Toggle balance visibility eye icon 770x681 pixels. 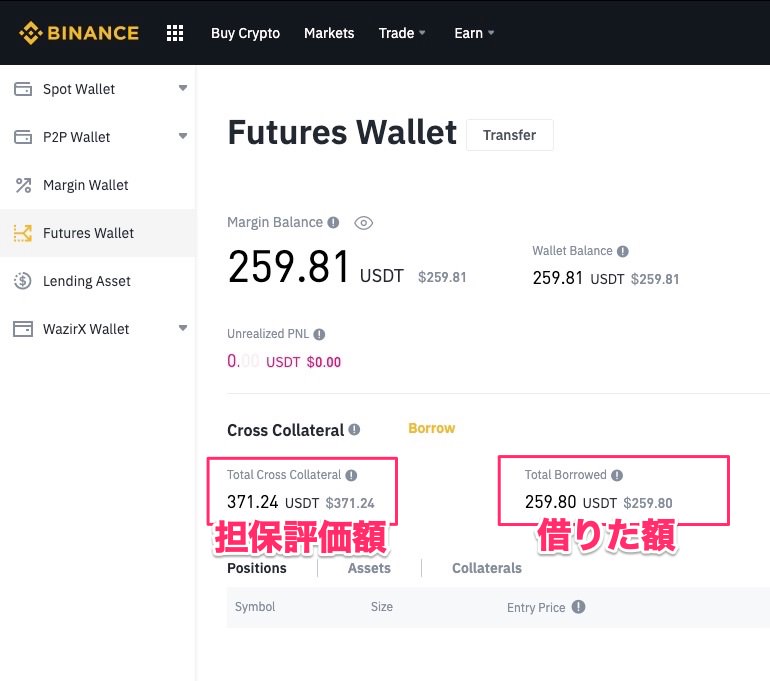click(x=364, y=223)
